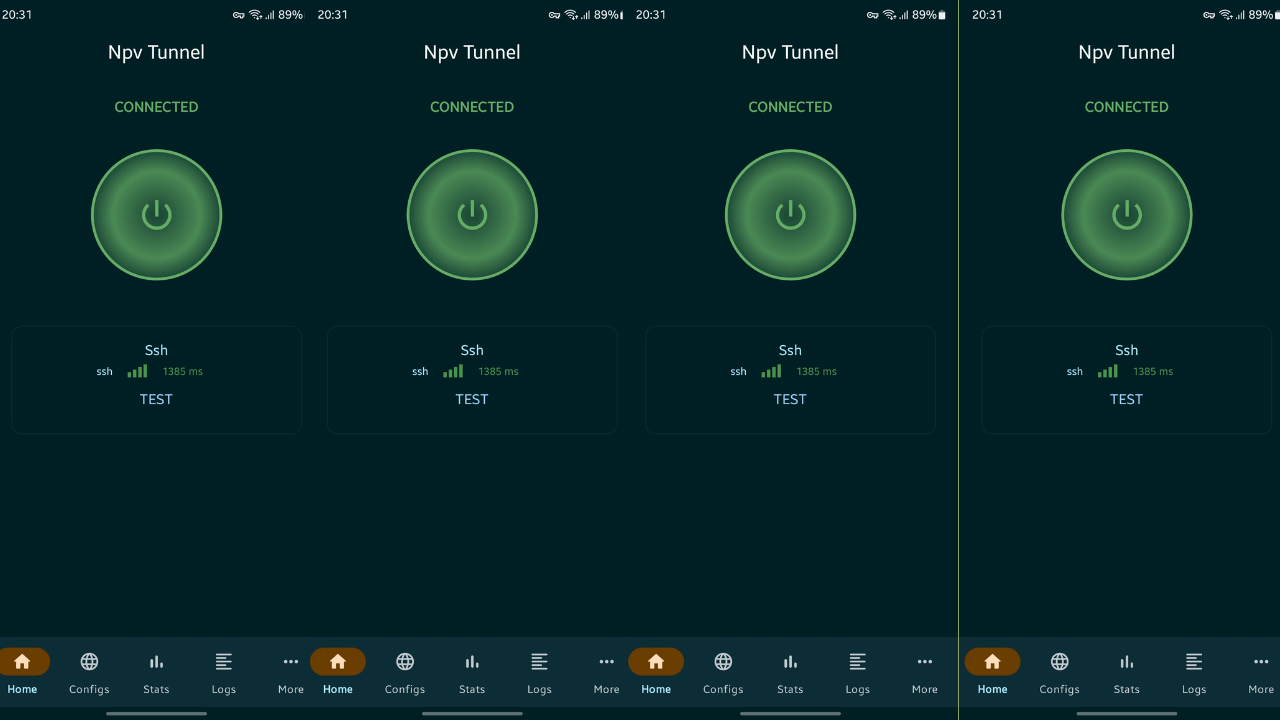The width and height of the screenshot is (1280, 720).
Task: Tap TEST in the second screen's Ssh card
Action: click(x=472, y=399)
